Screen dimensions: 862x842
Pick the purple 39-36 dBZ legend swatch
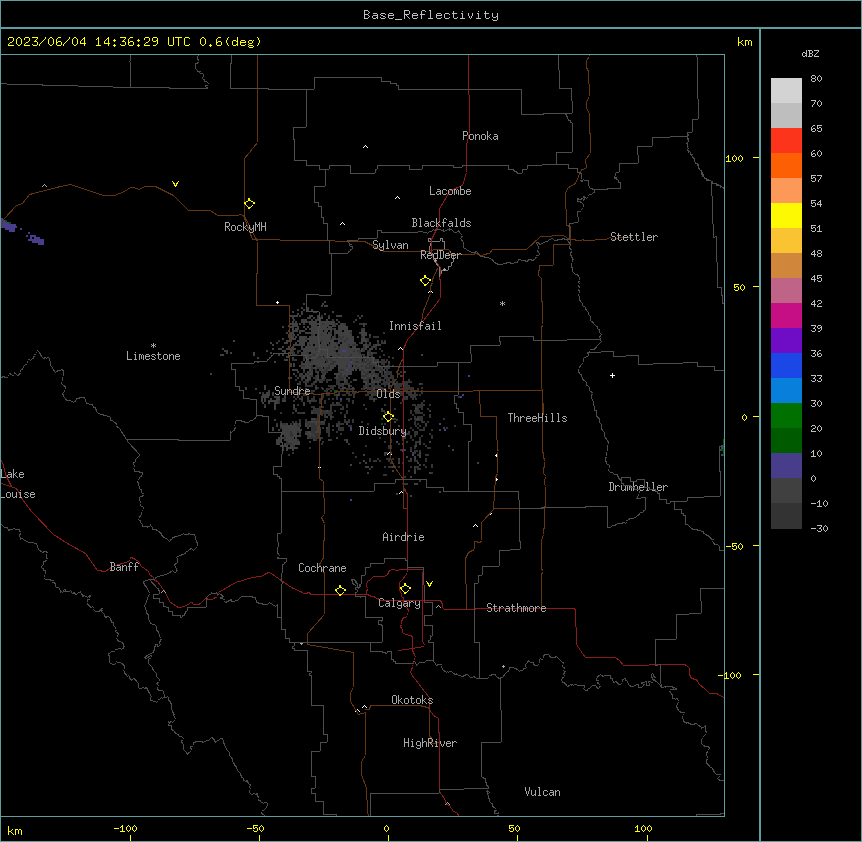click(x=786, y=341)
